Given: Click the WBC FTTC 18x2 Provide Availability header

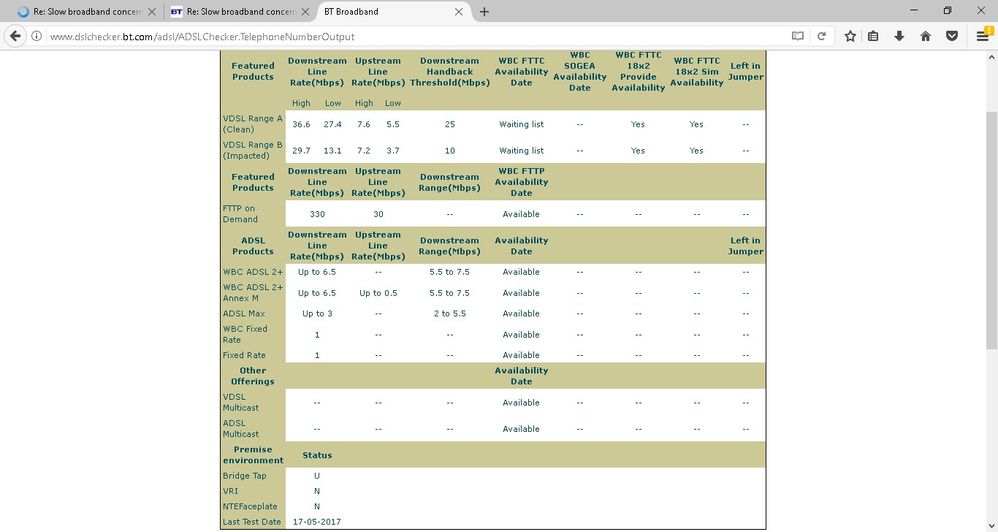Looking at the screenshot, I should point(638,71).
